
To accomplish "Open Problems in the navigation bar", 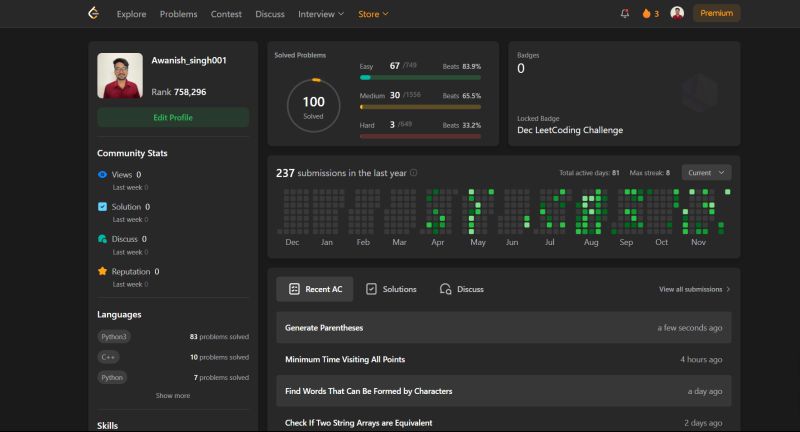I will (x=178, y=14).
